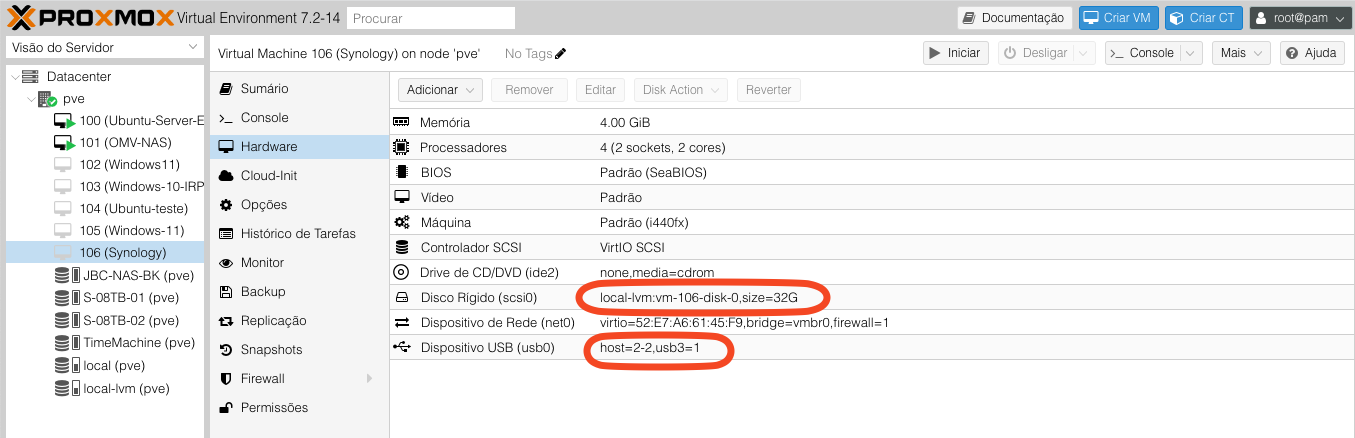Click the Iniciar button to start VM
Viewport: 1355px width, 438px height.
pyautogui.click(x=955, y=53)
